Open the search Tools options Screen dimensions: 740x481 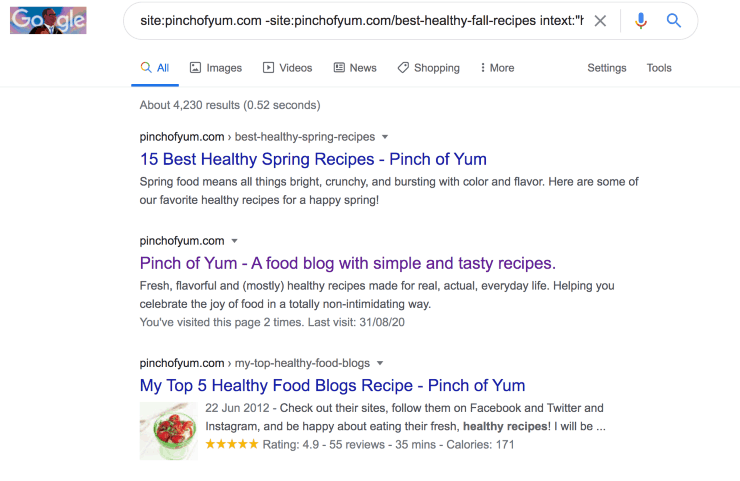pyautogui.click(x=659, y=68)
